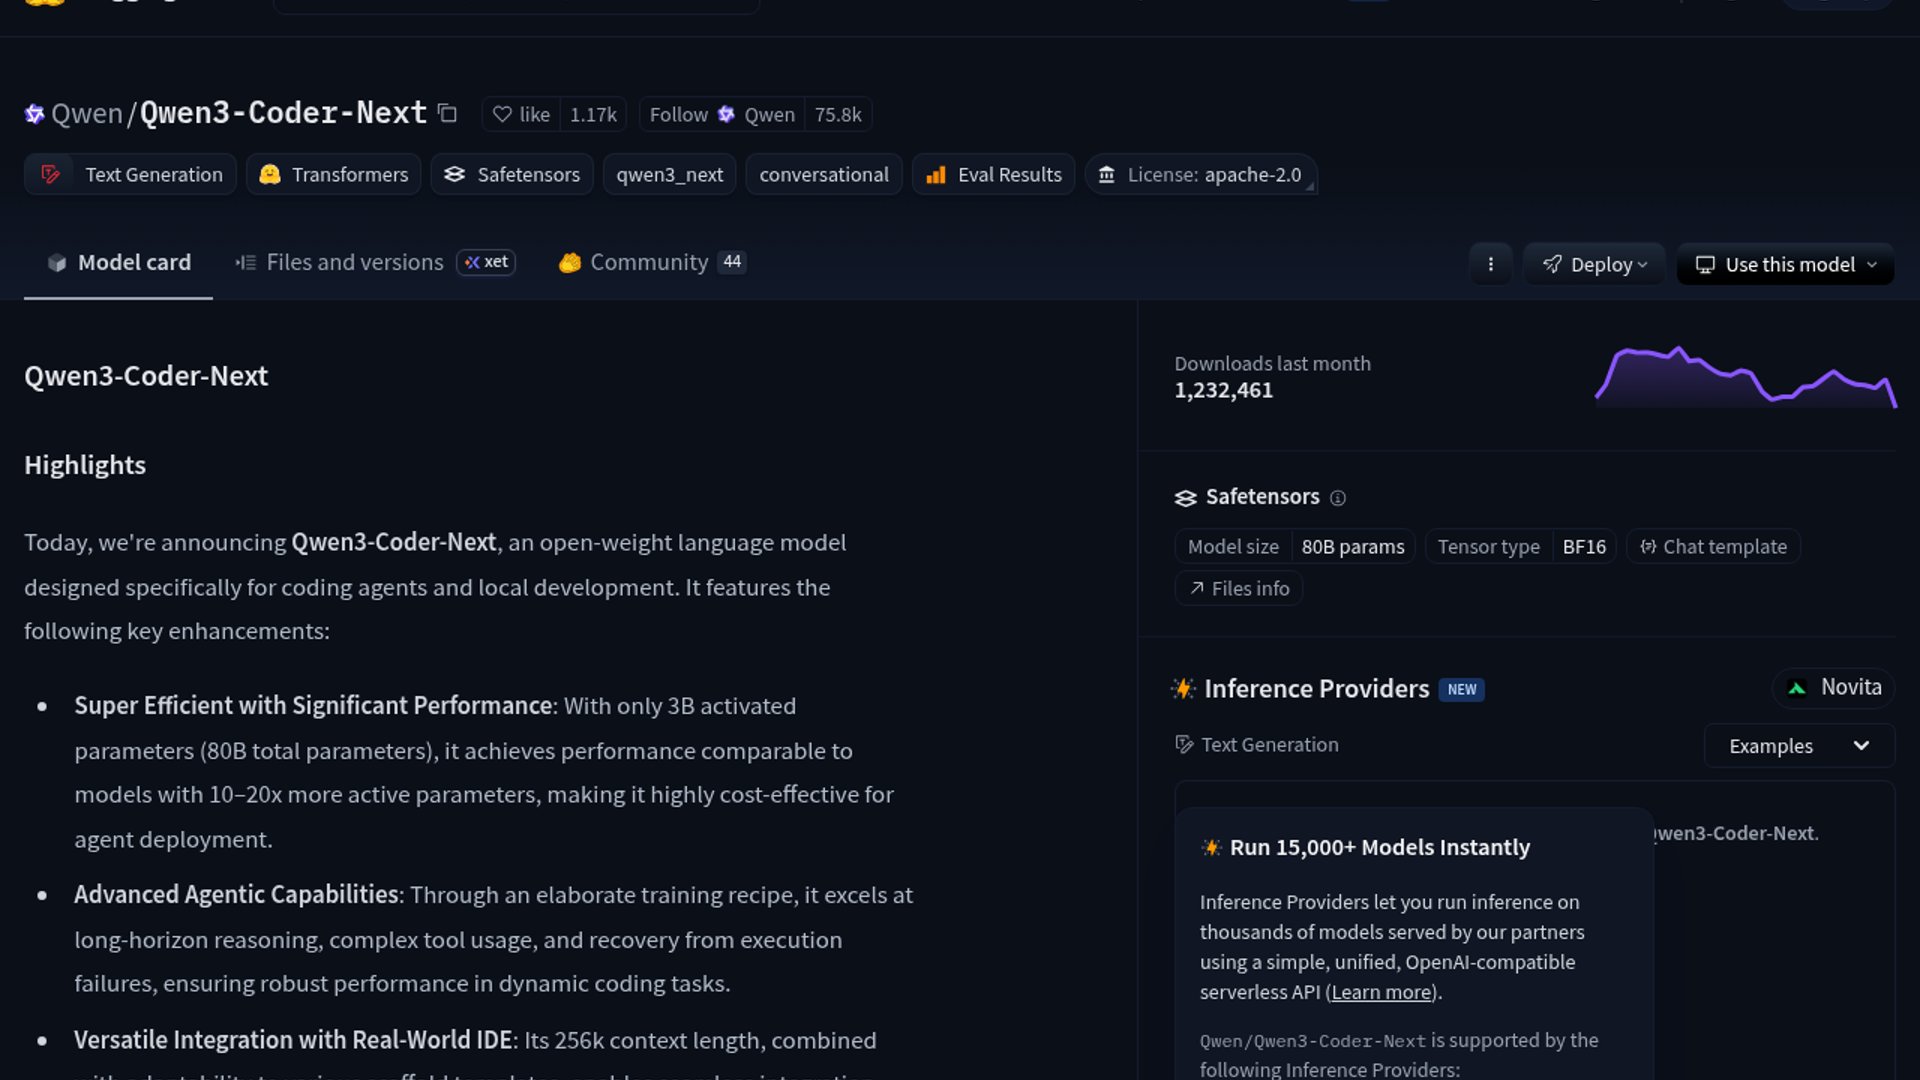1920x1080 pixels.
Task: Expand the Deploy dropdown
Action: point(1594,265)
